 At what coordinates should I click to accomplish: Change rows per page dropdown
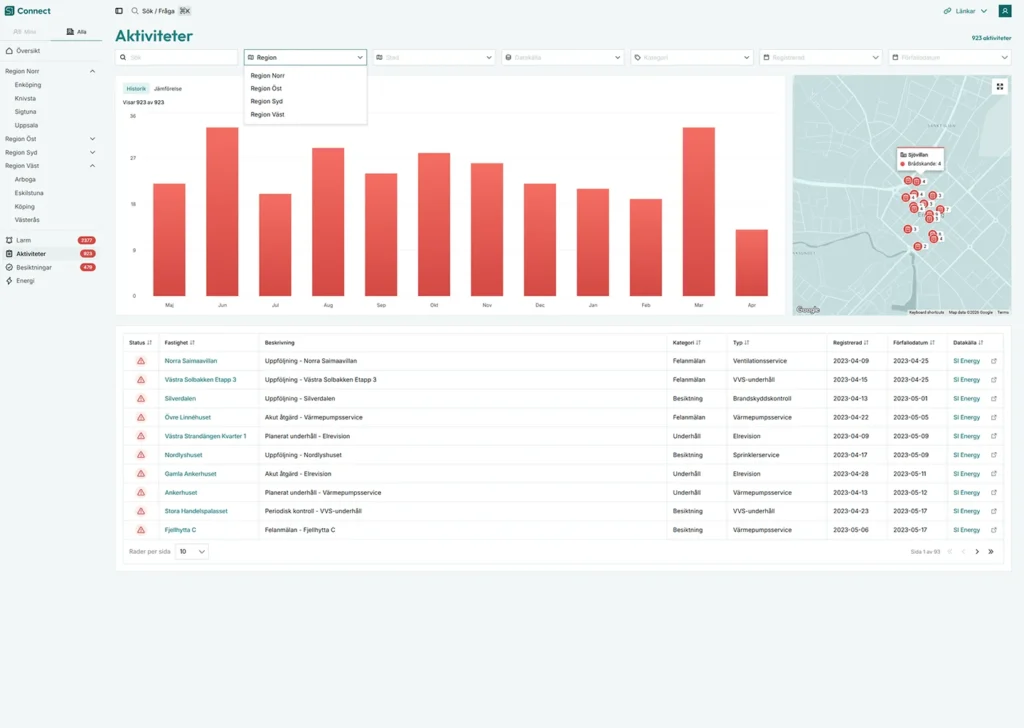point(192,552)
